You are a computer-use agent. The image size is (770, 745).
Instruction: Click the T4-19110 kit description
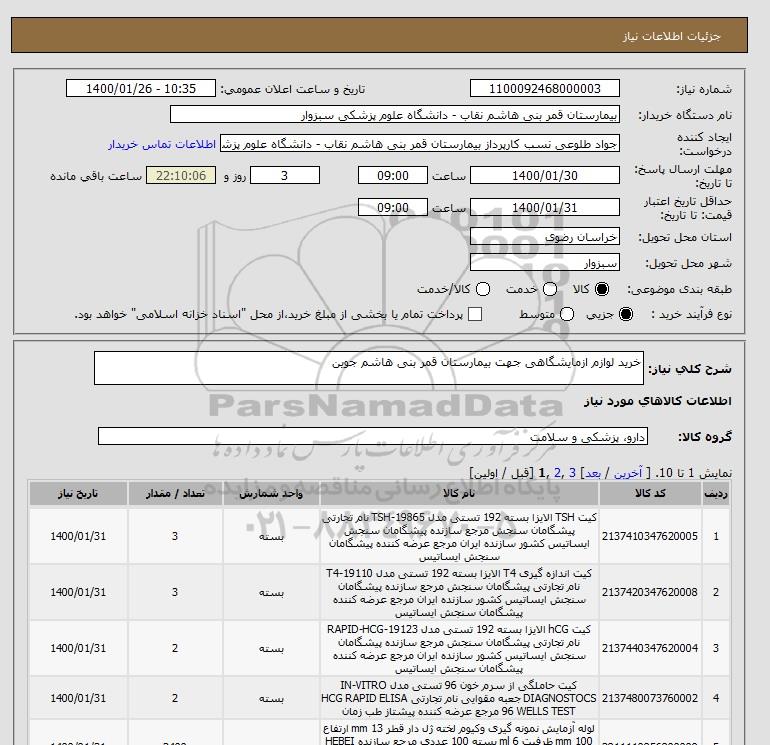coord(459,593)
